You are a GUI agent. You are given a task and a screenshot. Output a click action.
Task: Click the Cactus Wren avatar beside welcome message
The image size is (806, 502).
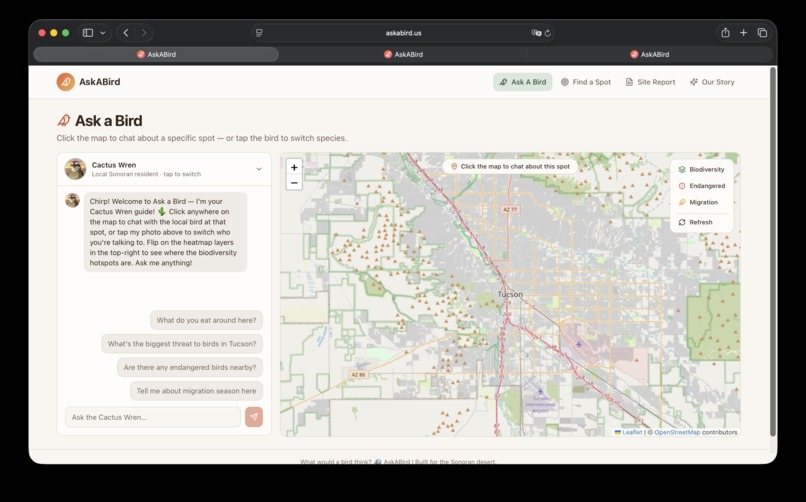pos(72,200)
